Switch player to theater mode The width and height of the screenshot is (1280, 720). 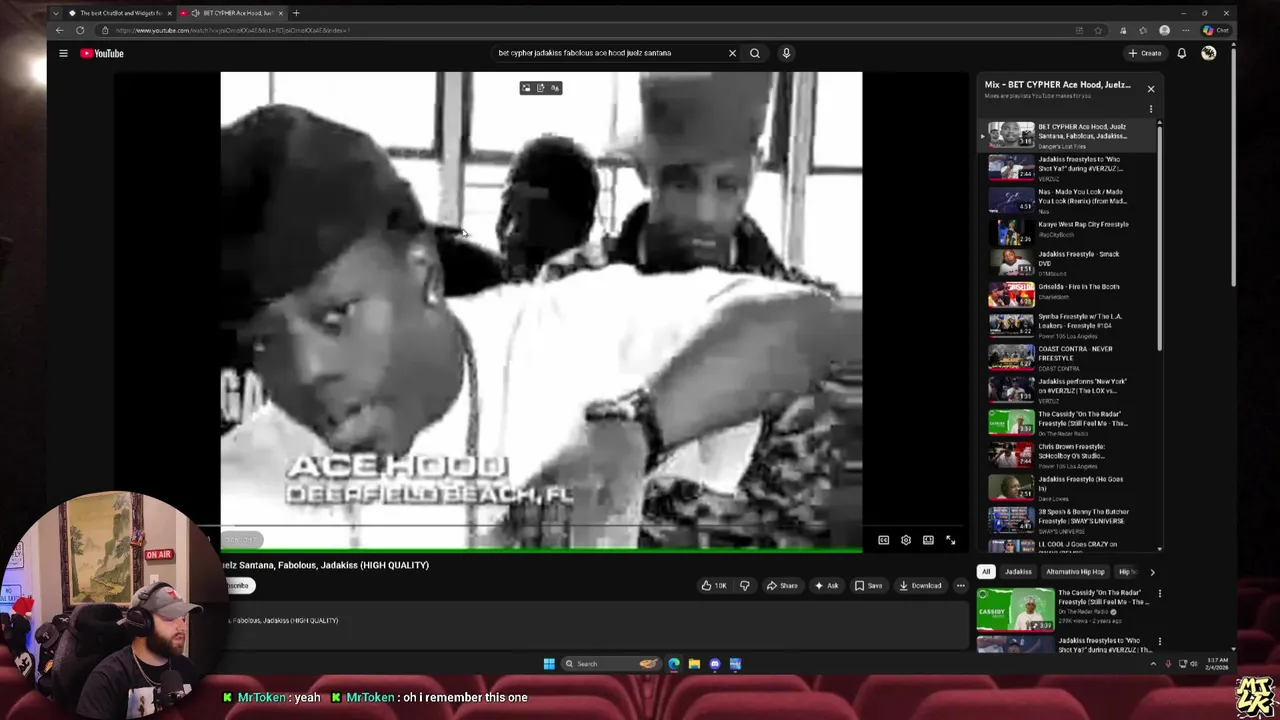(928, 540)
